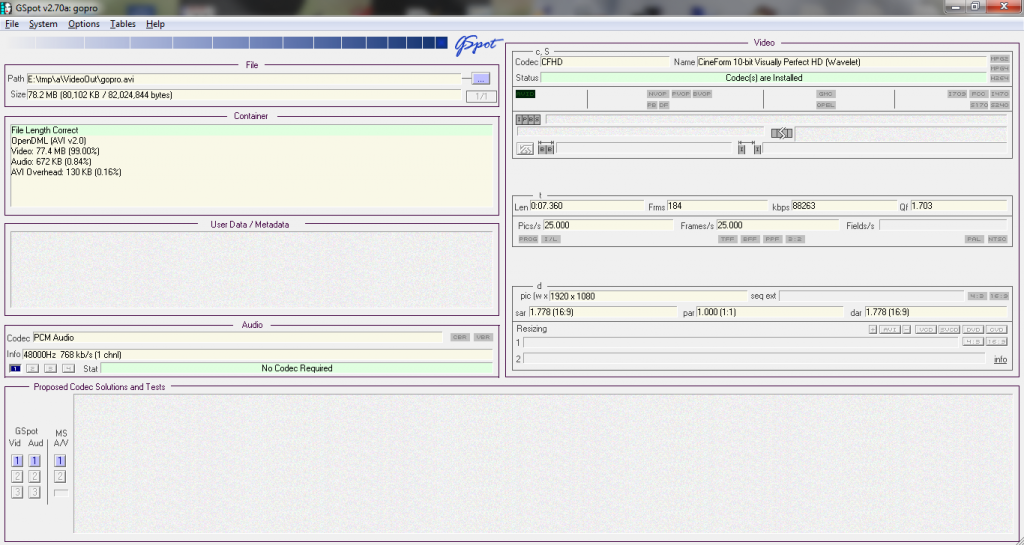Viewport: 1024px width, 545px height.
Task: Expand the System menu
Action: pyautogui.click(x=43, y=24)
